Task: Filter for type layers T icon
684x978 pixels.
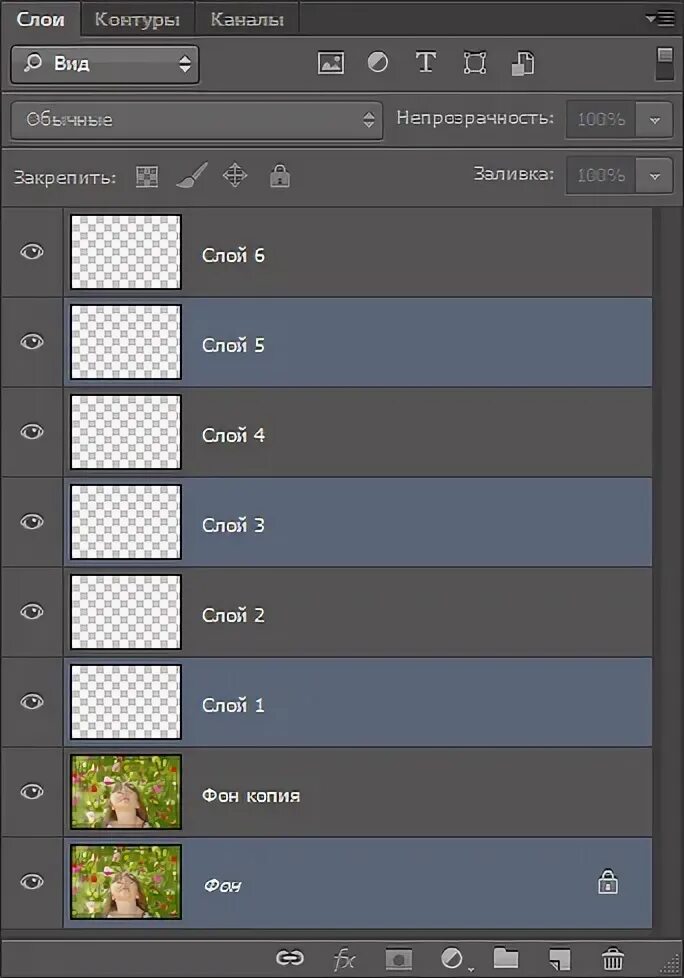Action: (x=425, y=62)
